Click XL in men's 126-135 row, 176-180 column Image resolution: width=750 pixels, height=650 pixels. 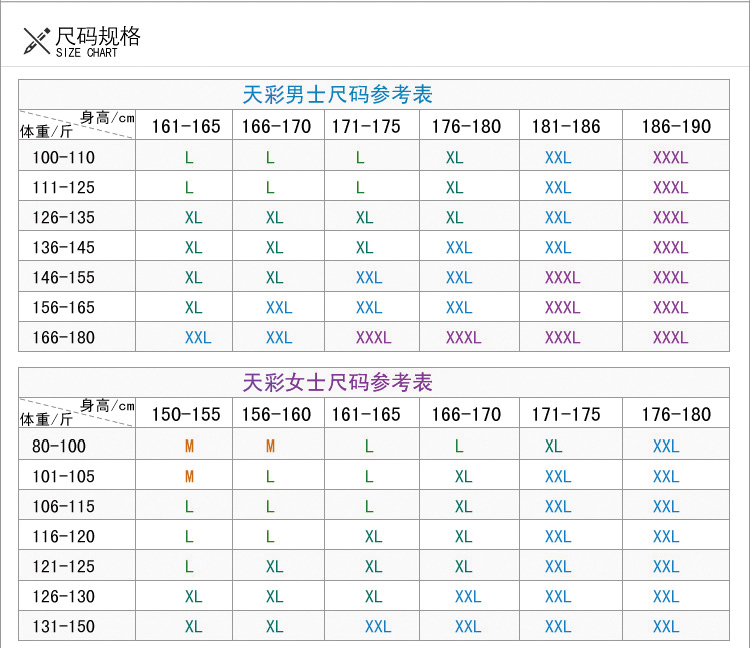(454, 218)
